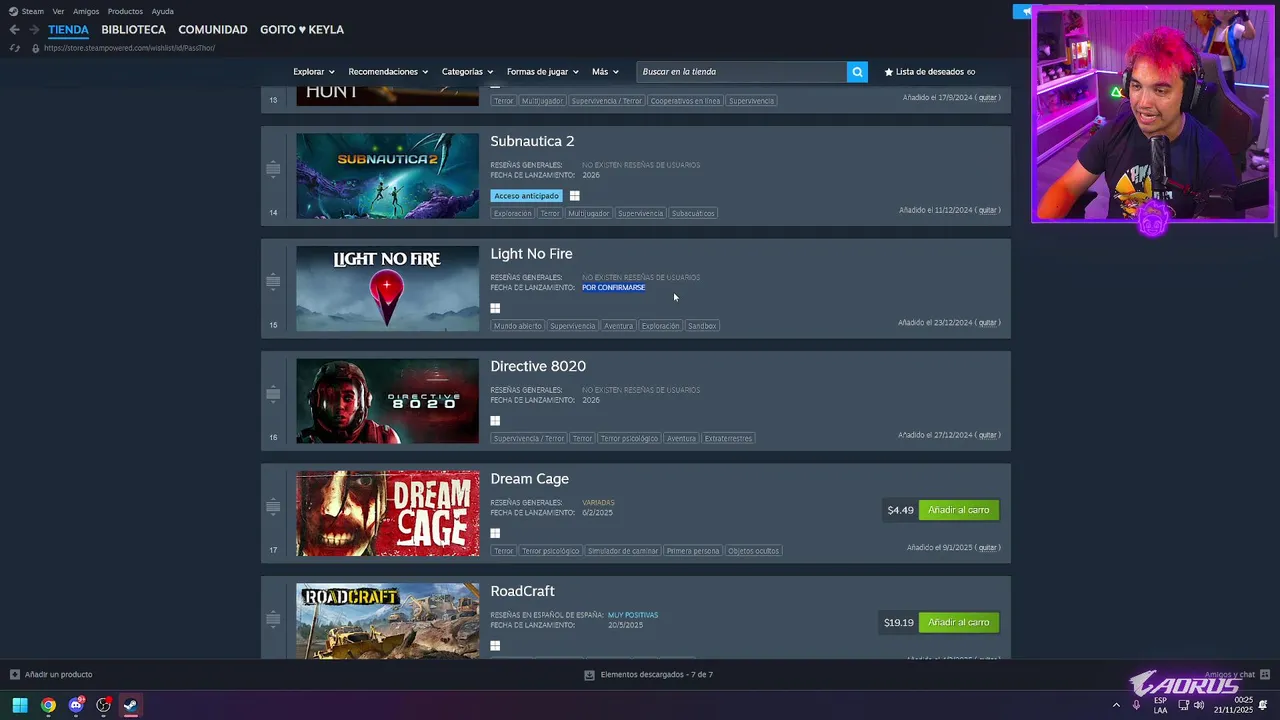Click the Windows platform icon for Light No Fire
Viewport: 1280px width, 720px height.
coord(495,308)
